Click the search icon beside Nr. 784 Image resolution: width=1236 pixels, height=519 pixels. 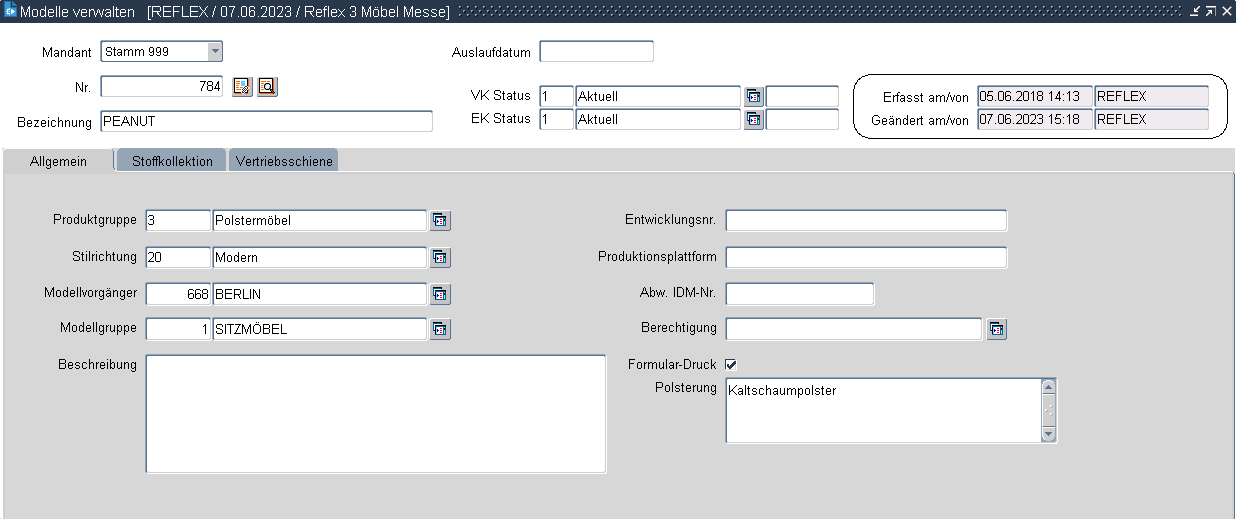pos(266,87)
